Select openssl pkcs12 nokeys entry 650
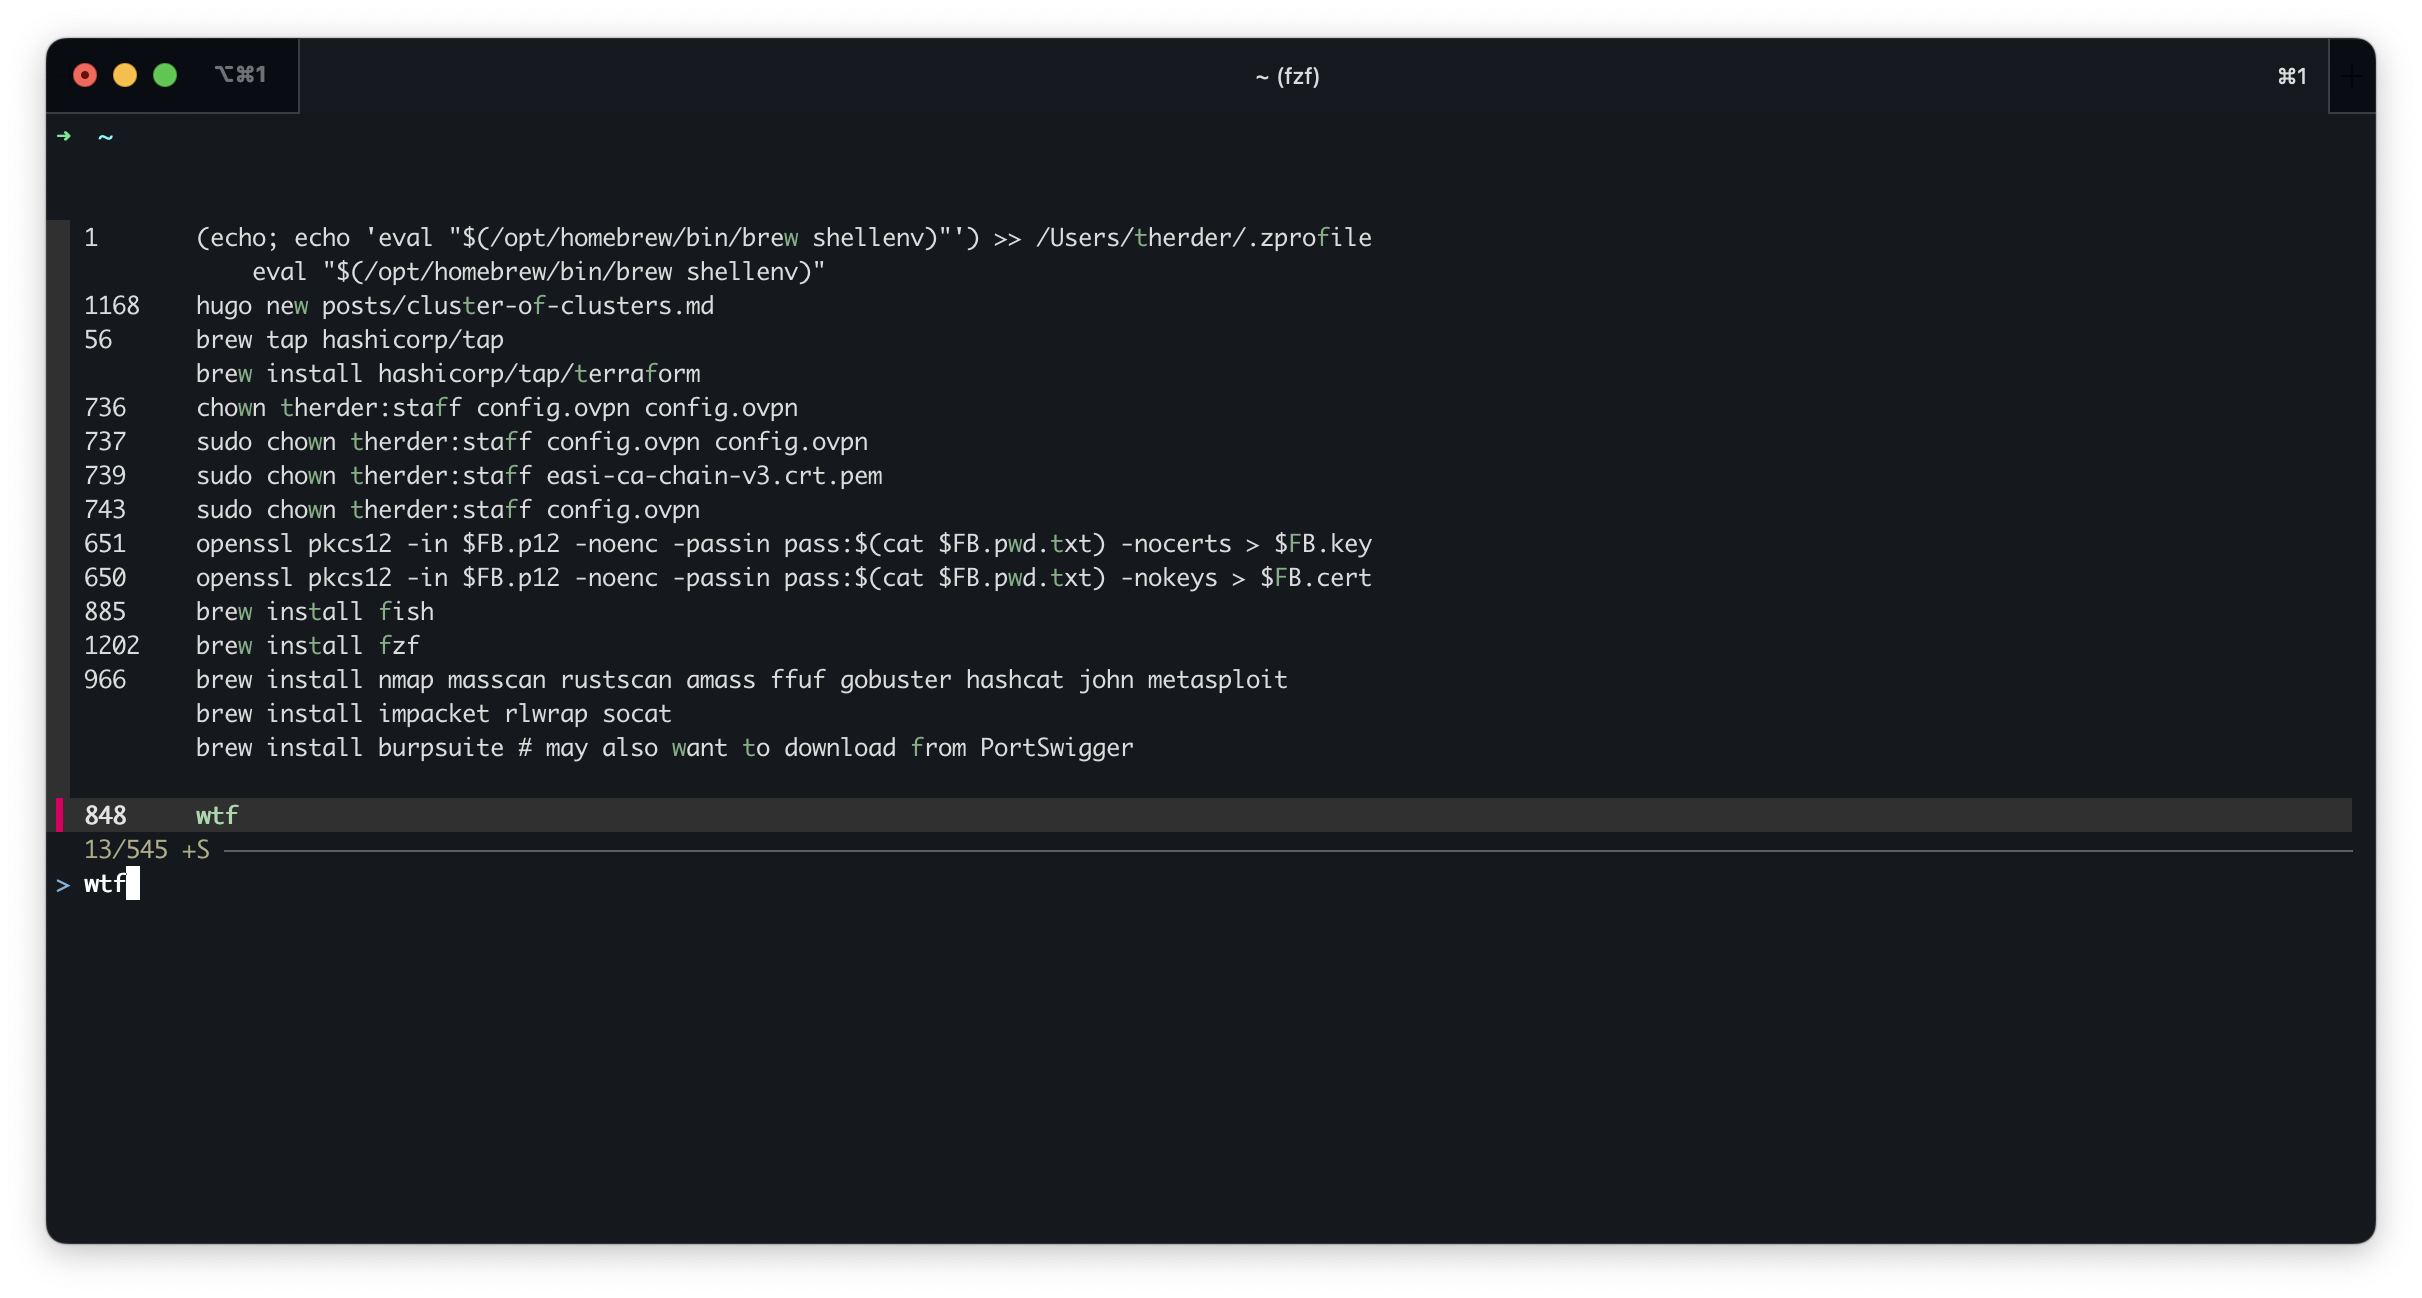The width and height of the screenshot is (2422, 1298). [x=782, y=578]
